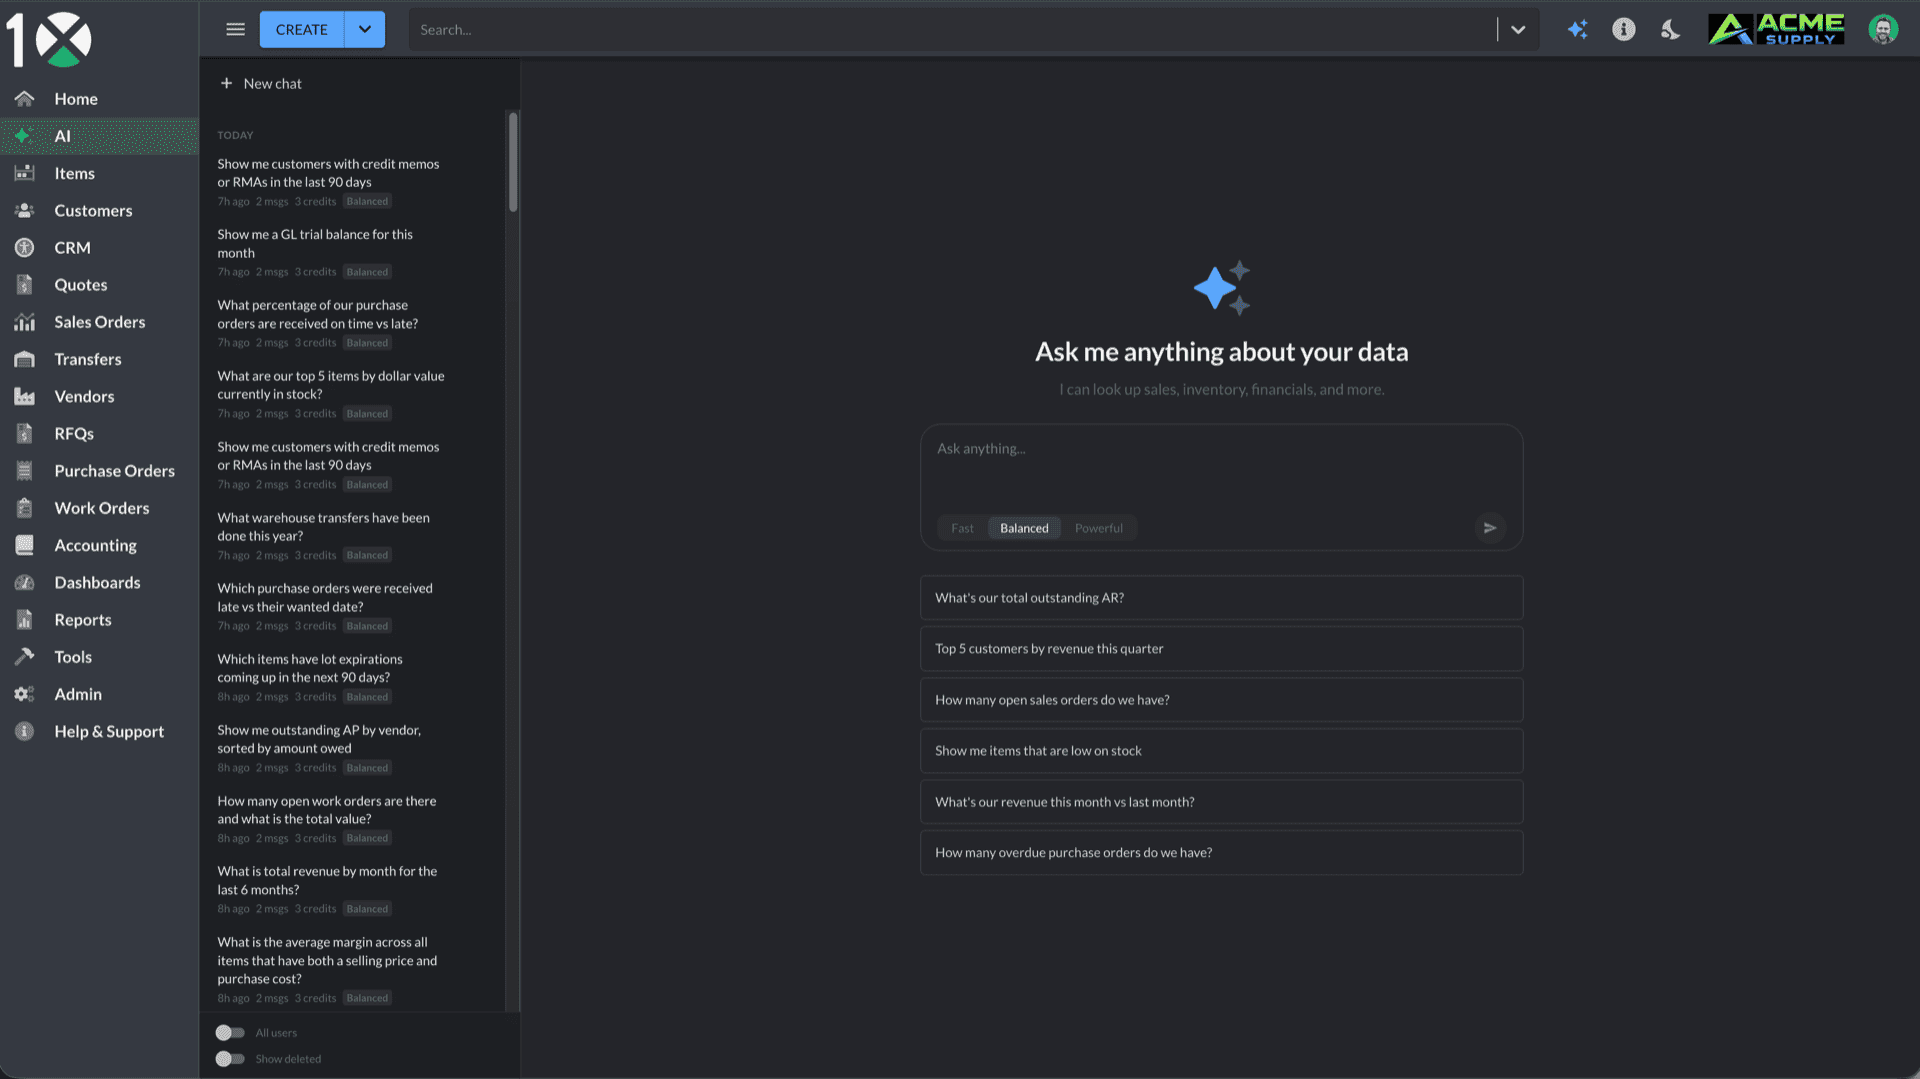
Task: Pick 'What's our revenue this month vs last month?'
Action: coord(1221,802)
